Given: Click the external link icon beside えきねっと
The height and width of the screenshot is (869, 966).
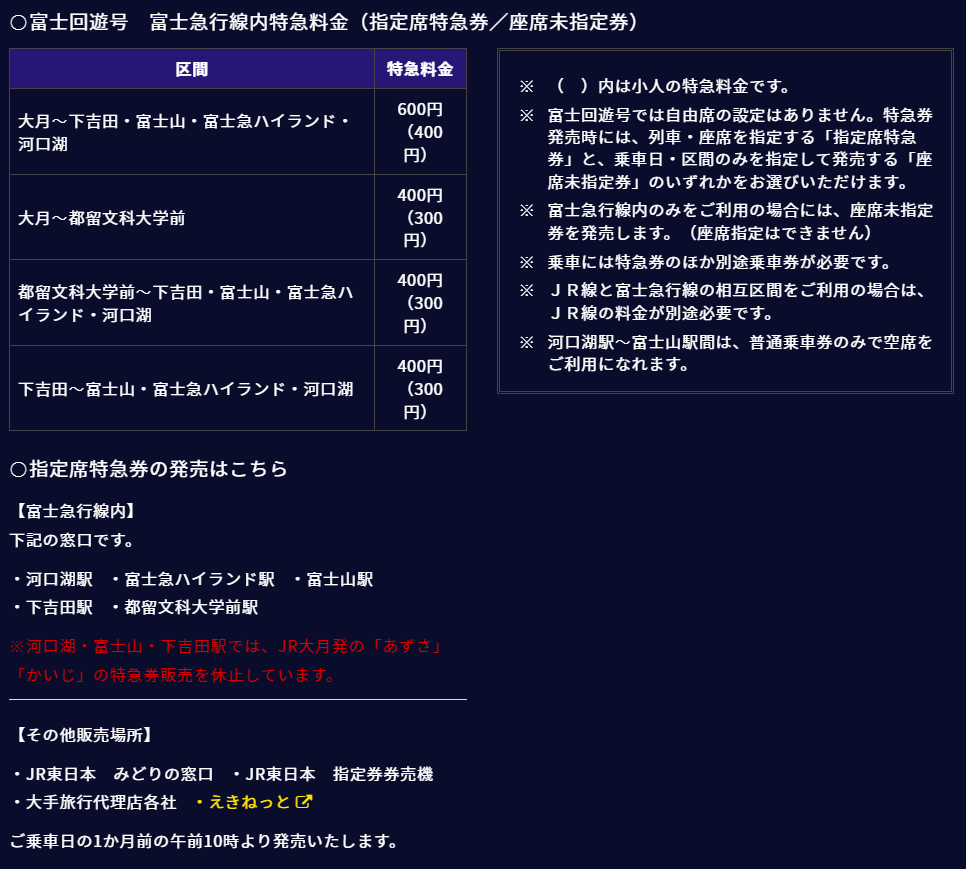Looking at the screenshot, I should click(305, 802).
